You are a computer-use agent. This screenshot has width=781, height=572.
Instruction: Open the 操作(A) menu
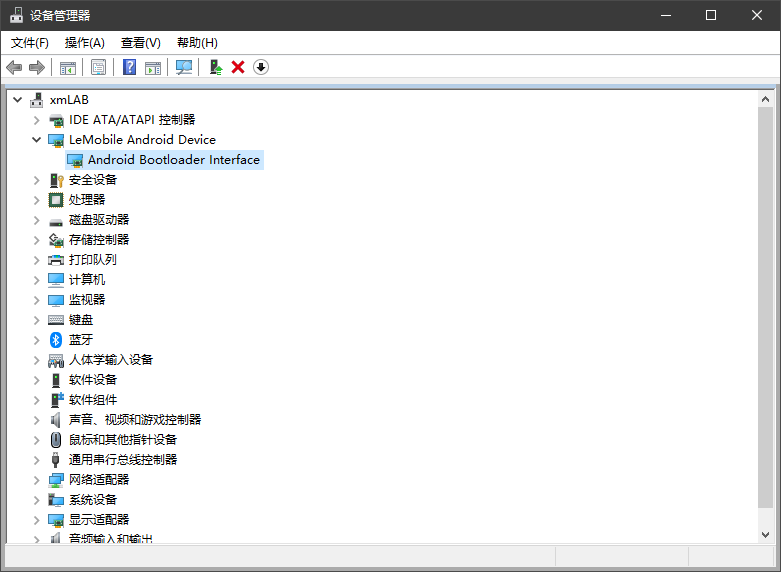84,43
